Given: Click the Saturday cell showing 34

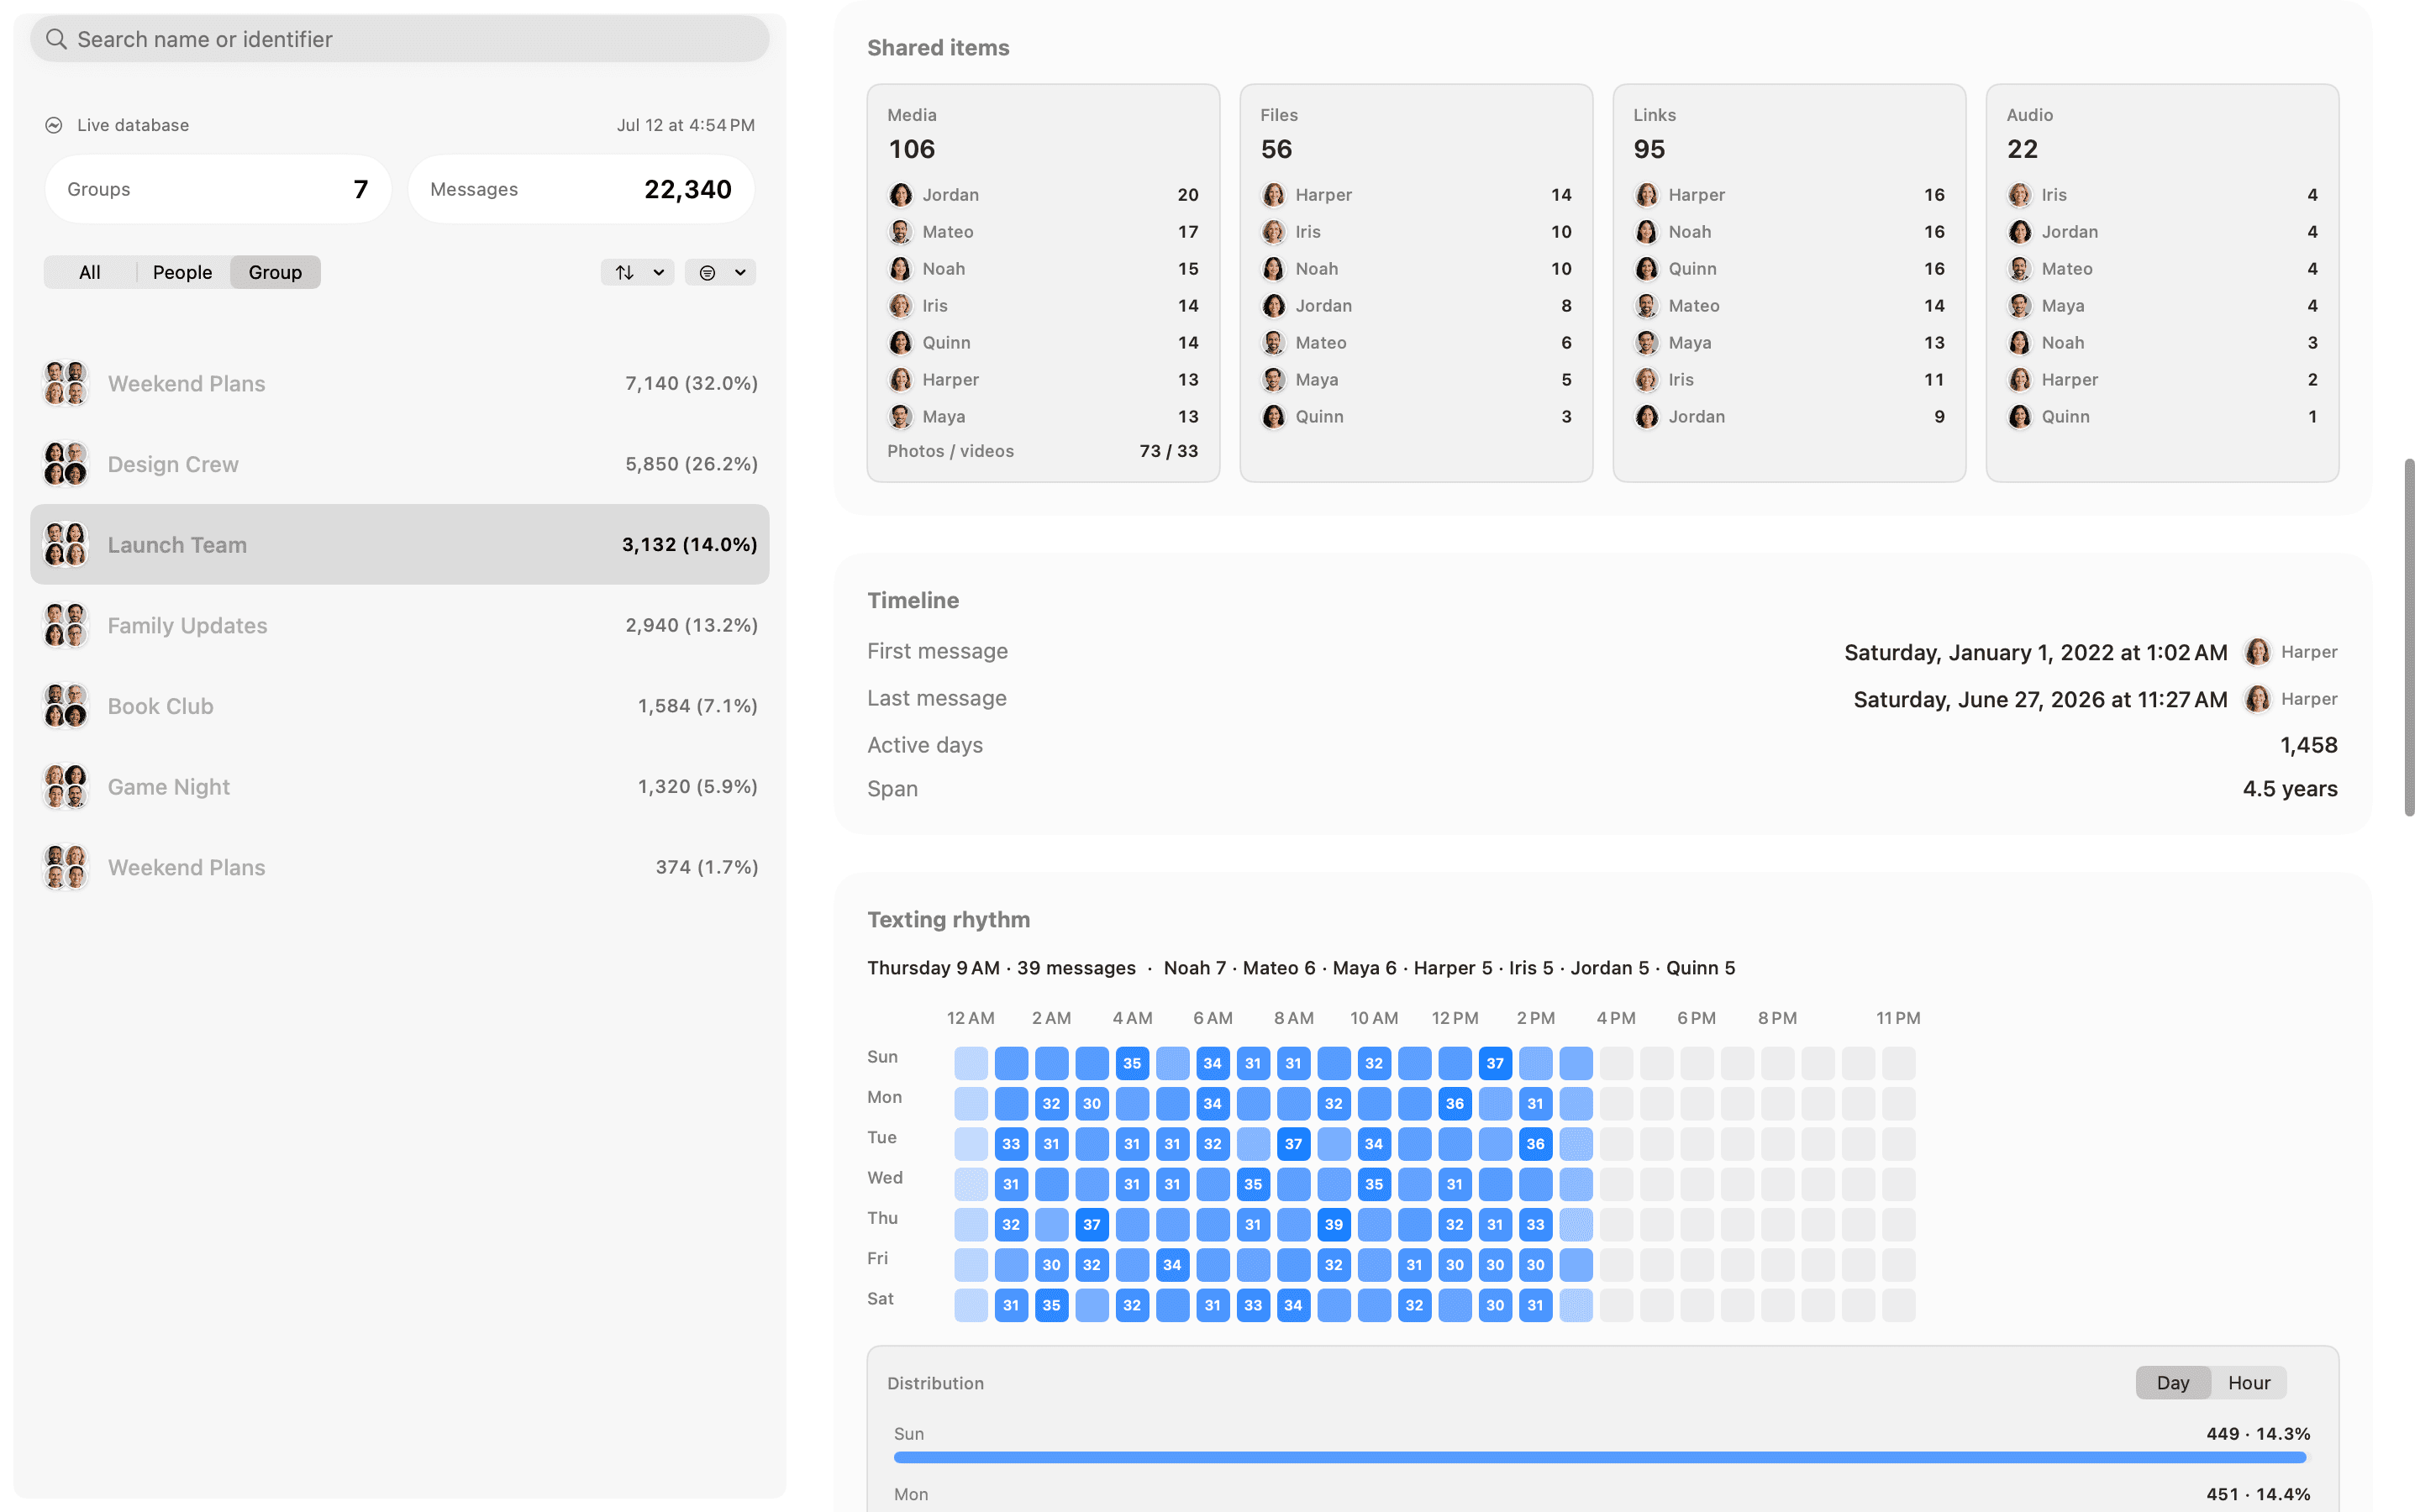Looking at the screenshot, I should [x=1293, y=1305].
